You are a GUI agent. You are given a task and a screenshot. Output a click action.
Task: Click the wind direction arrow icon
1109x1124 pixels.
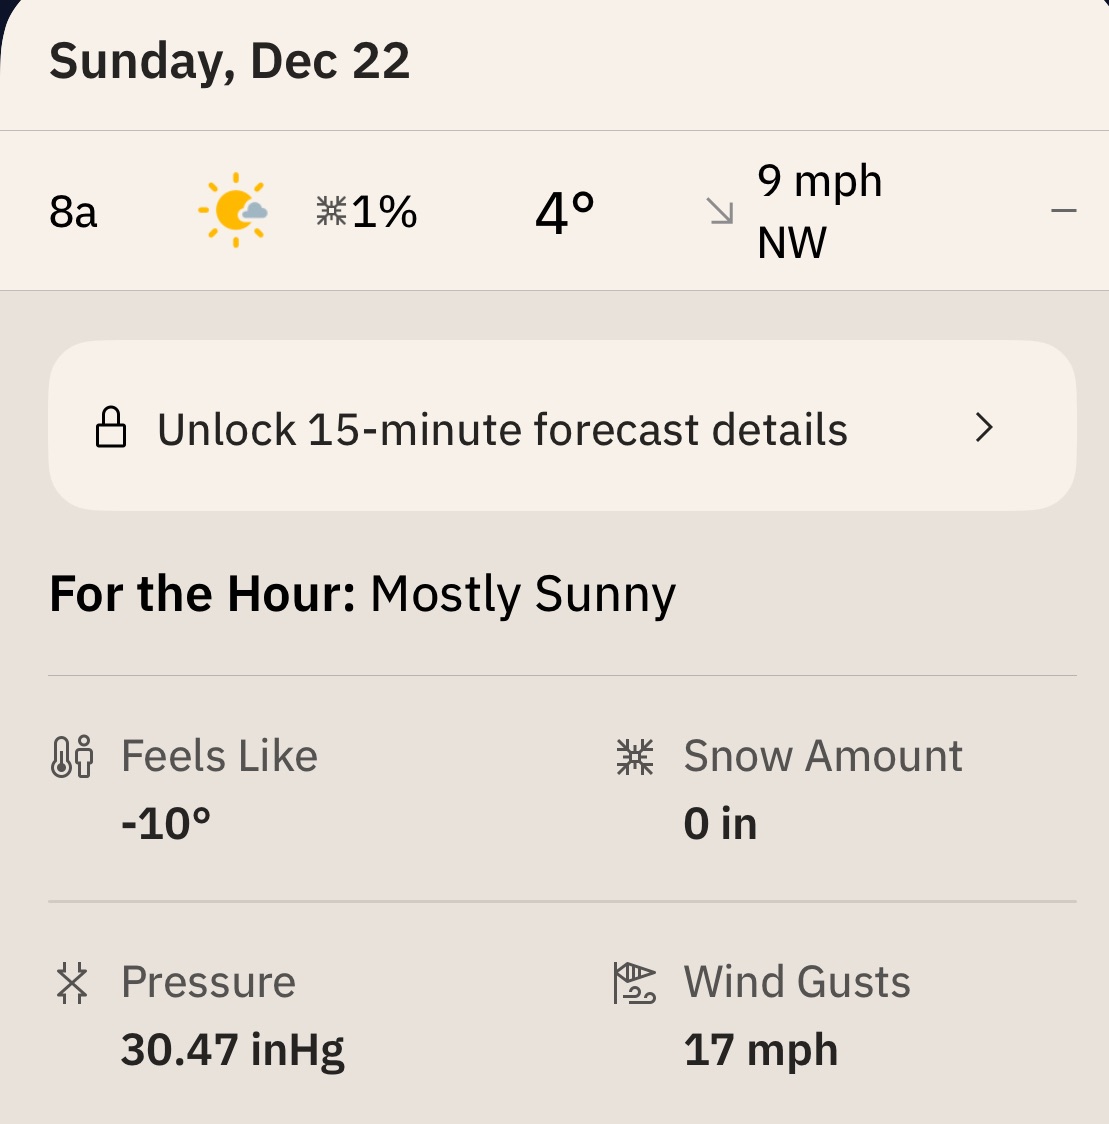pyautogui.click(x=720, y=211)
